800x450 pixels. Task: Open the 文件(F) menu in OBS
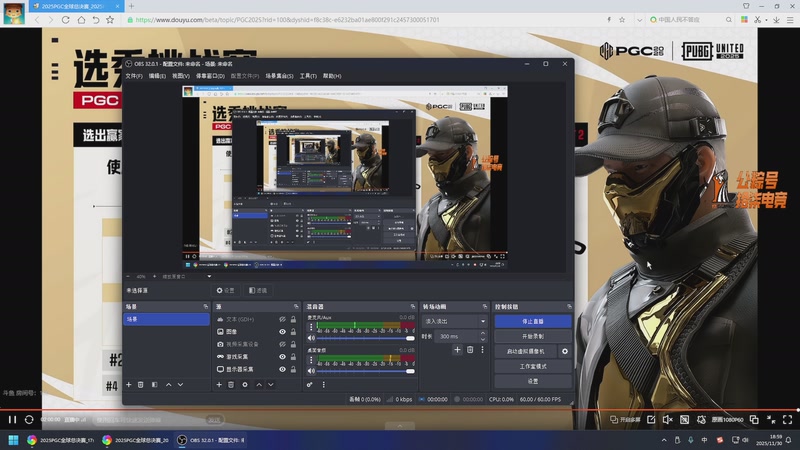(x=134, y=76)
